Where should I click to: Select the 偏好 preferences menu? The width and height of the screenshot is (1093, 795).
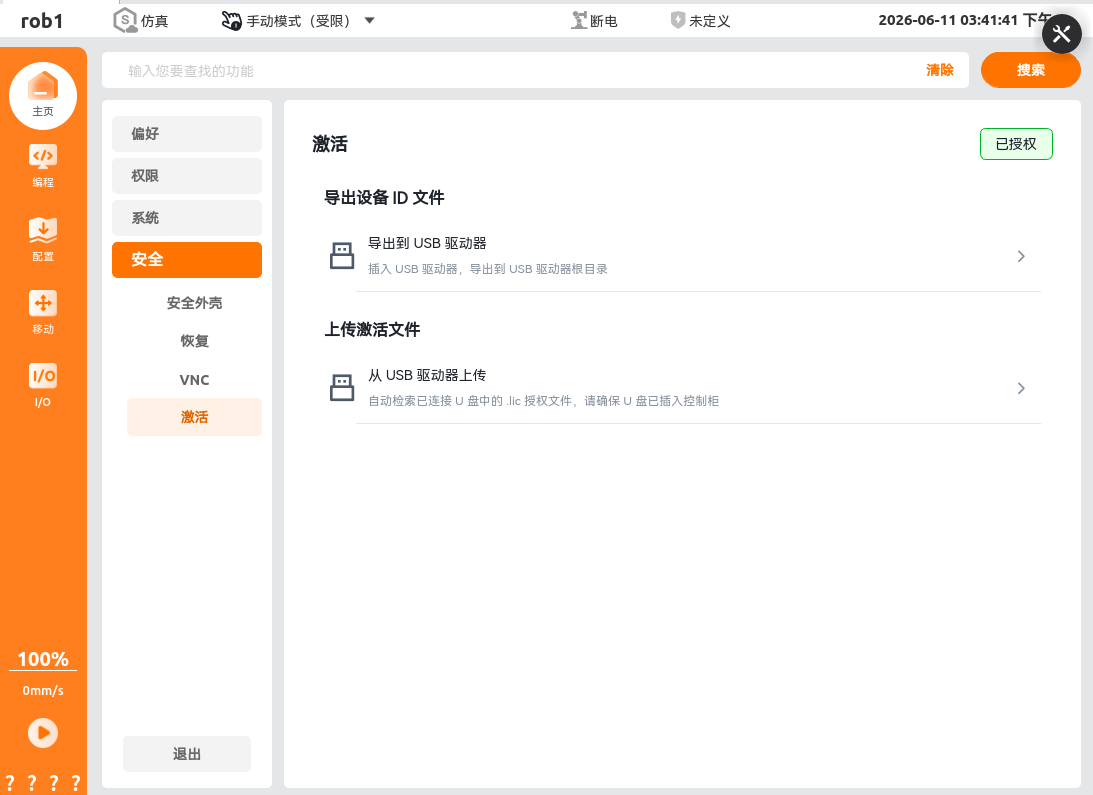click(x=187, y=134)
